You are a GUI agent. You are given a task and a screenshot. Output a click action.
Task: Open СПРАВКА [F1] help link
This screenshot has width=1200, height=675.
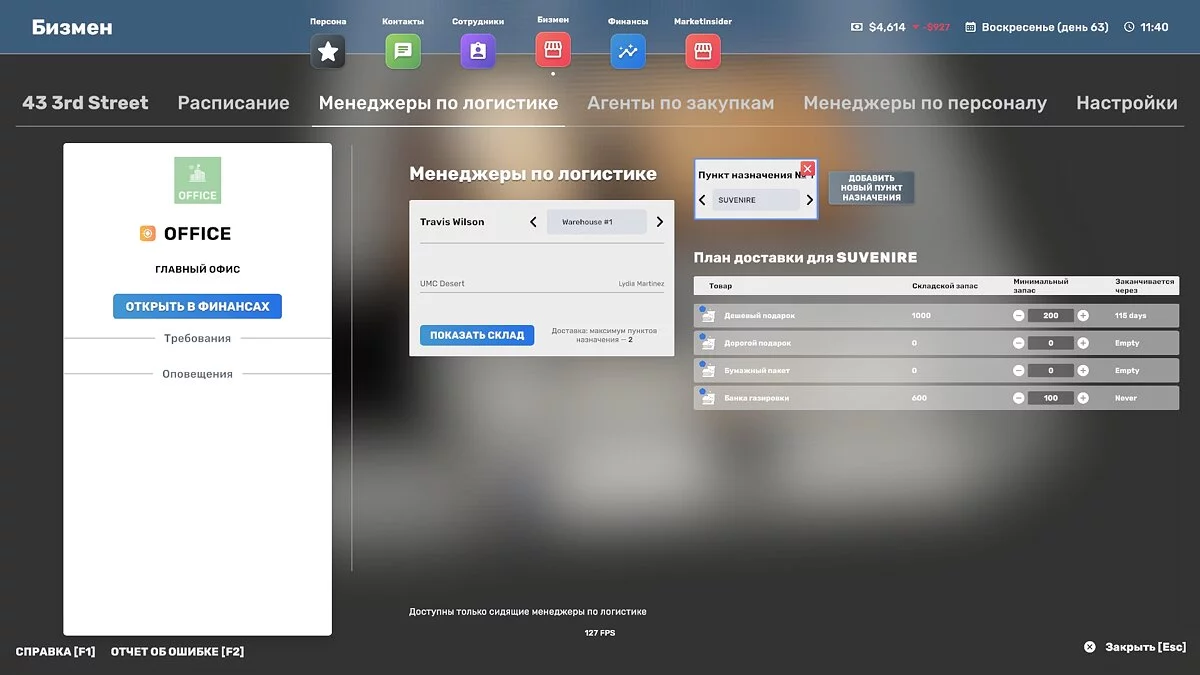tap(56, 651)
